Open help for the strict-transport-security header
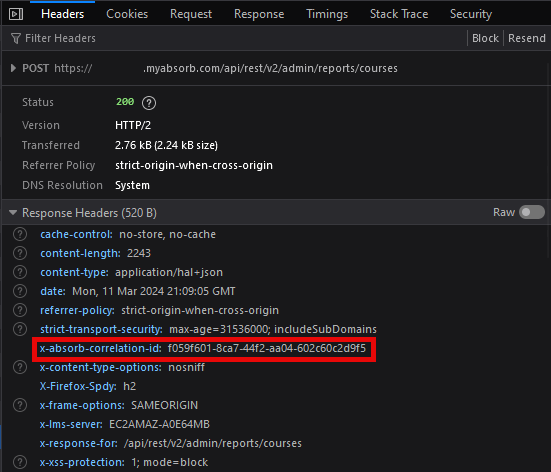This screenshot has width=551, height=472. tap(20, 329)
